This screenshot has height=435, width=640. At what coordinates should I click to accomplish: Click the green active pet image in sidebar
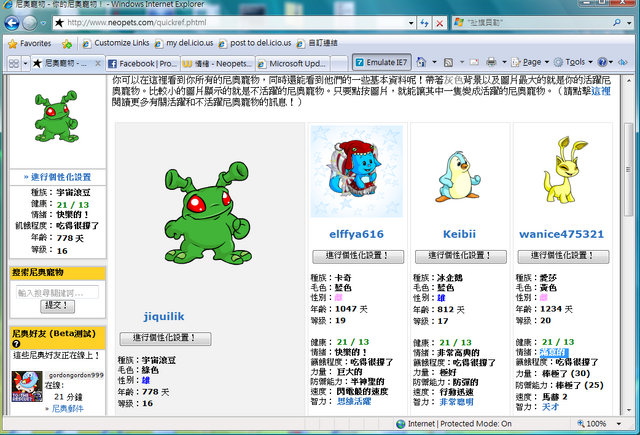56,117
